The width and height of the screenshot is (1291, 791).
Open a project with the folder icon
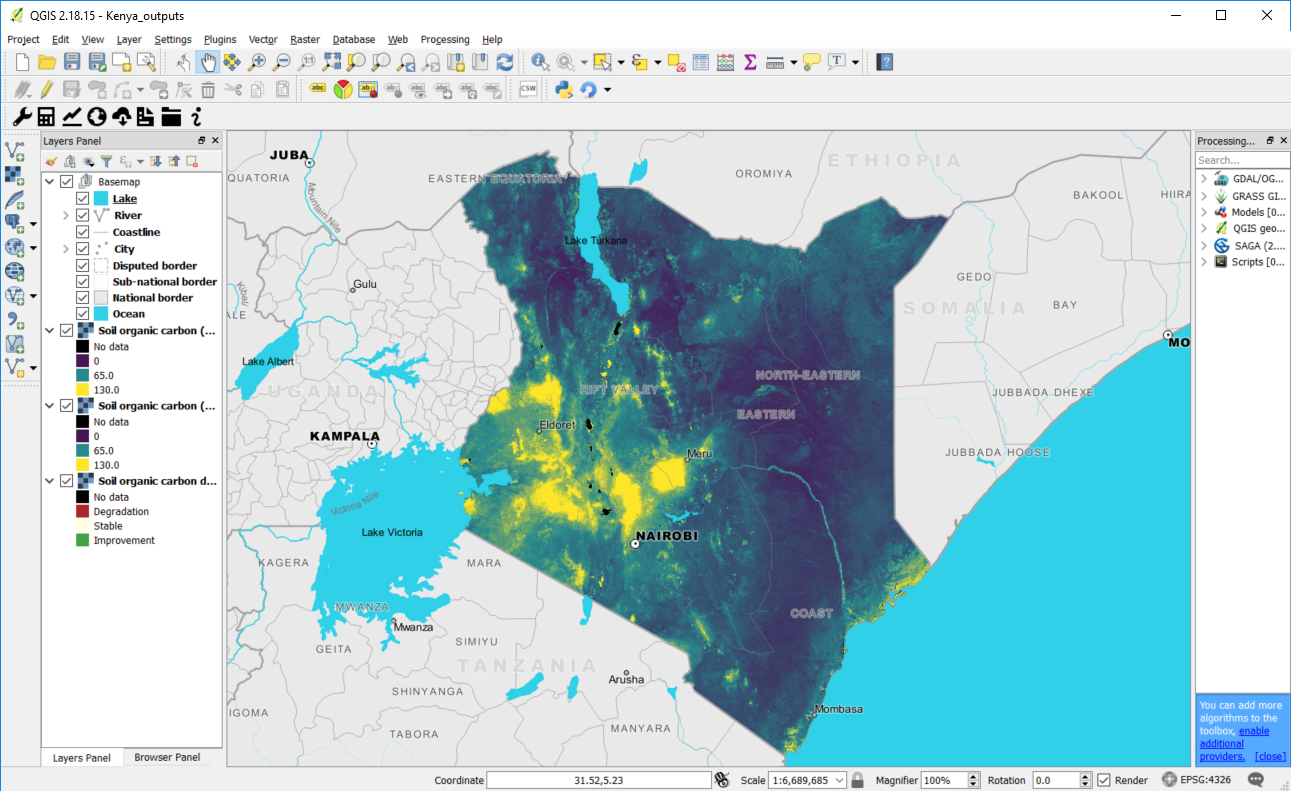tap(46, 62)
